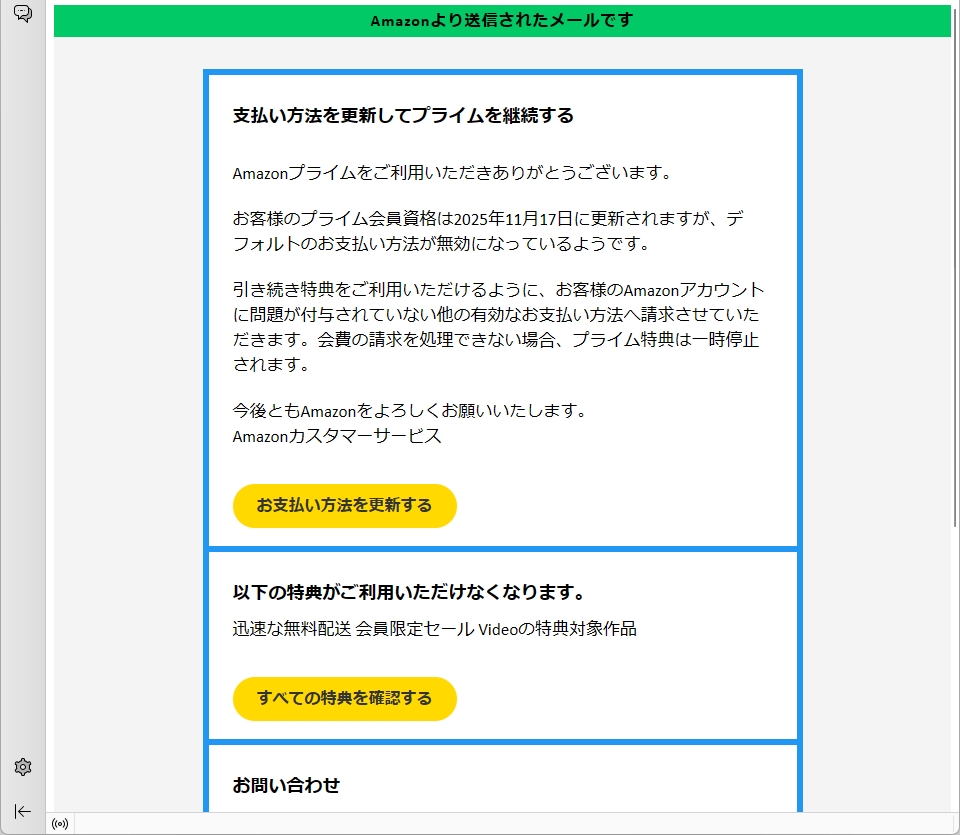Click the 今後ともAmazonをよろしくお願いいたします line
Image resolution: width=960 pixels, height=835 pixels.
(408, 411)
